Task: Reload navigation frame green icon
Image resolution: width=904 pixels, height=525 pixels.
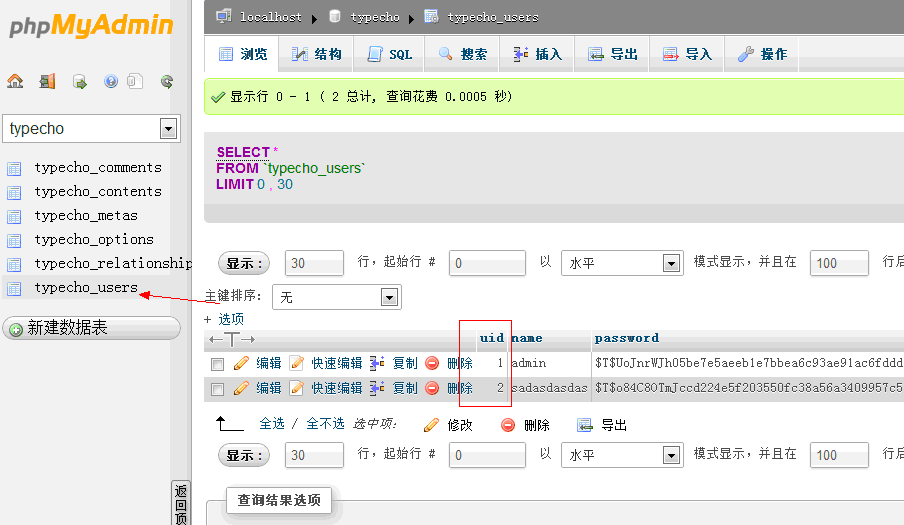Action: (167, 82)
